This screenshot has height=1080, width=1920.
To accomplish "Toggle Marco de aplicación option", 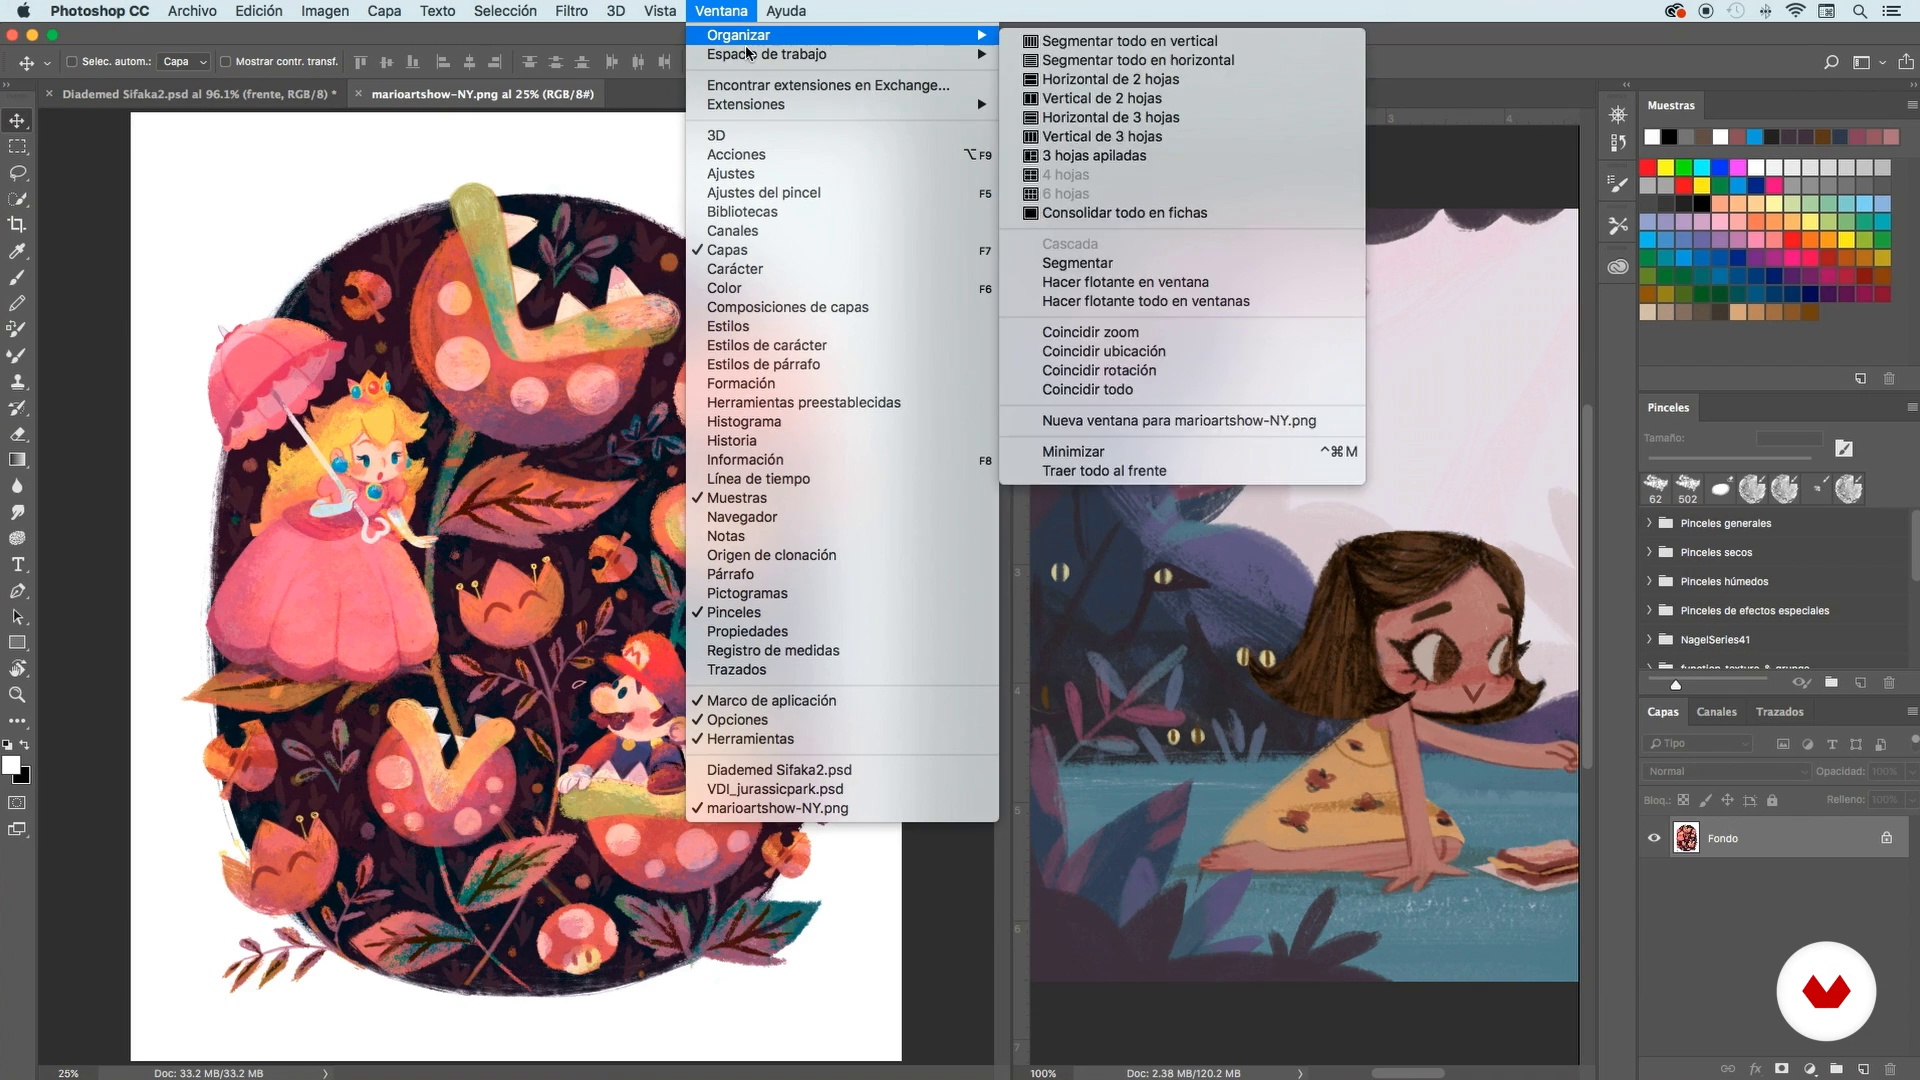I will [842, 701].
